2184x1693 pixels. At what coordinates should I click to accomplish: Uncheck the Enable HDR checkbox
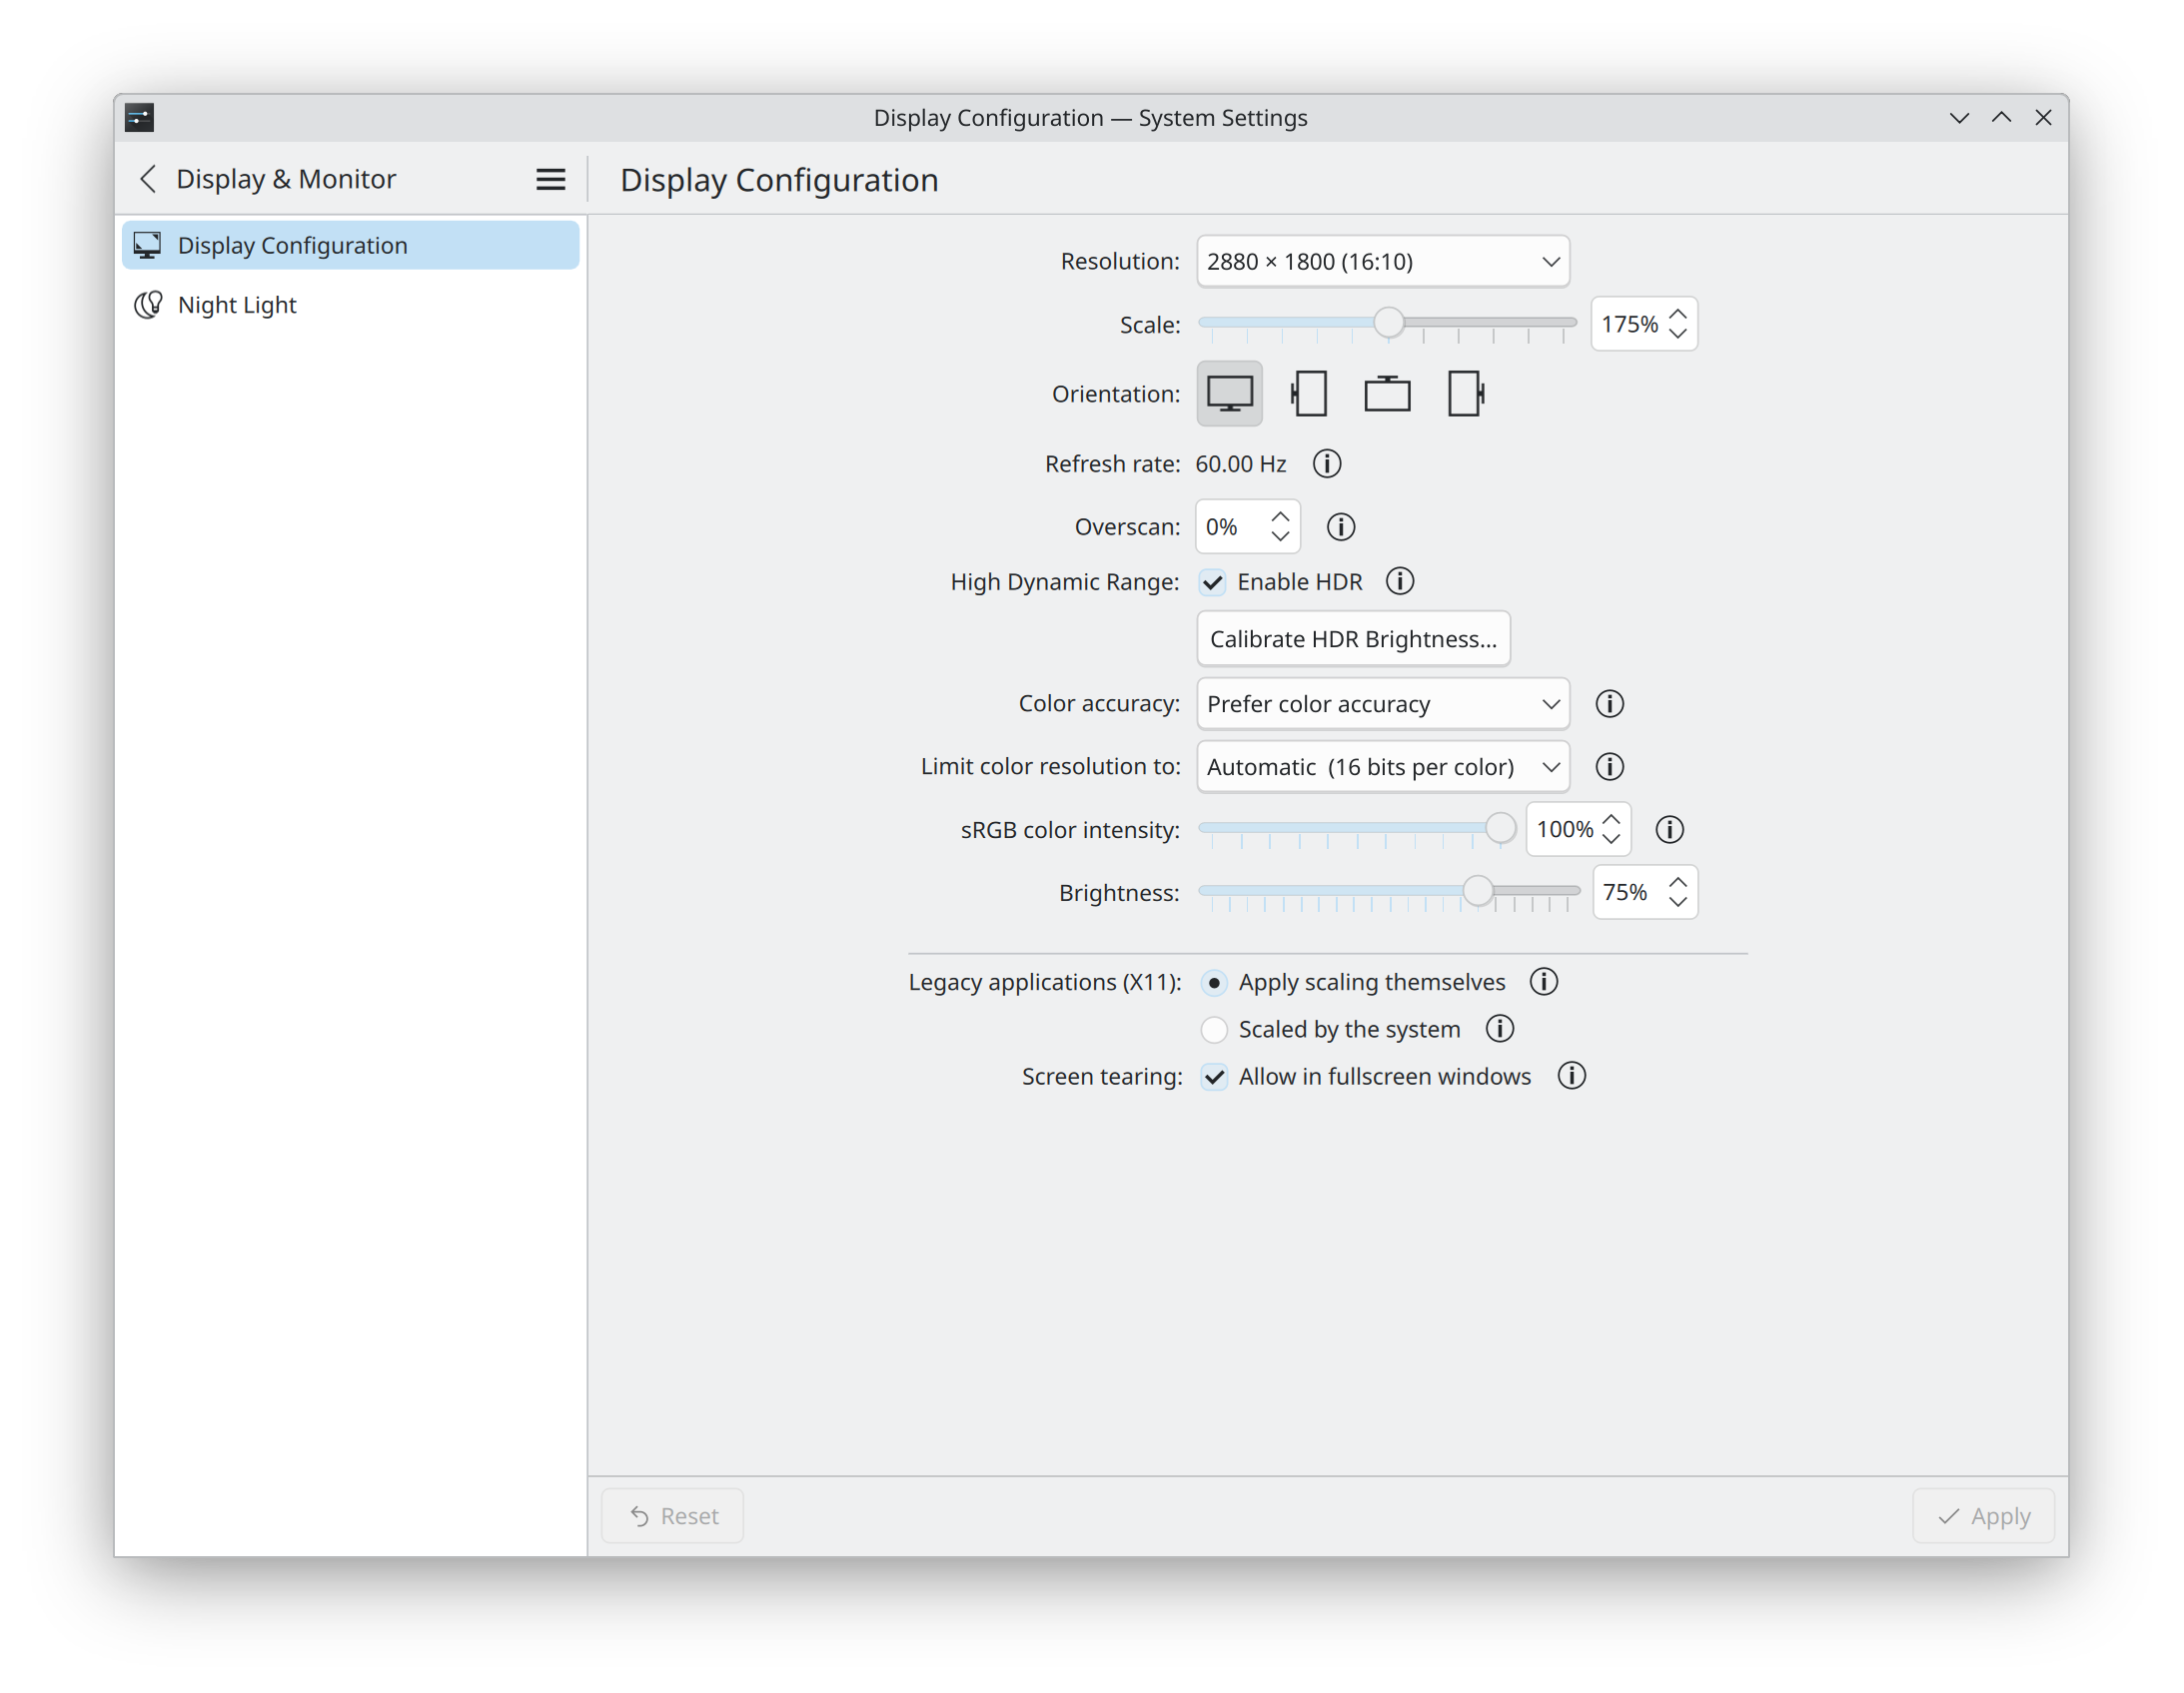pos(1213,582)
